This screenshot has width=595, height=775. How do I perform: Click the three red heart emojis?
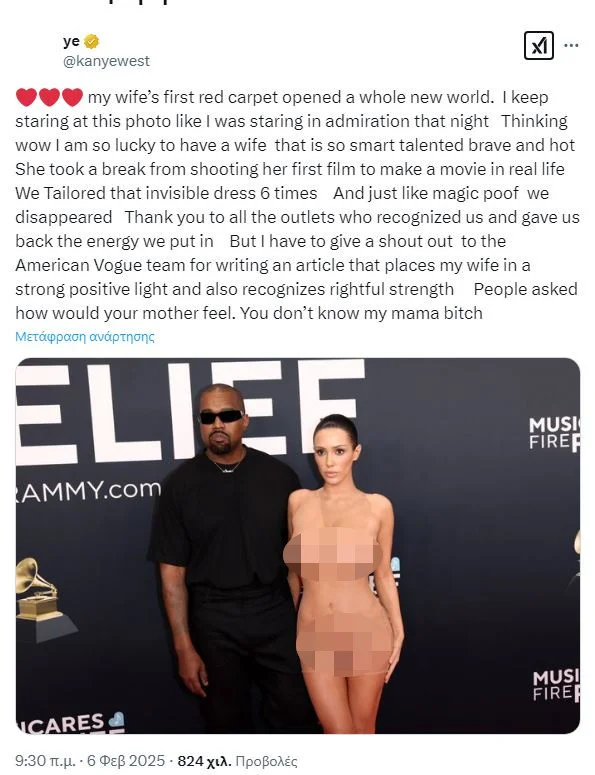pyautogui.click(x=49, y=97)
